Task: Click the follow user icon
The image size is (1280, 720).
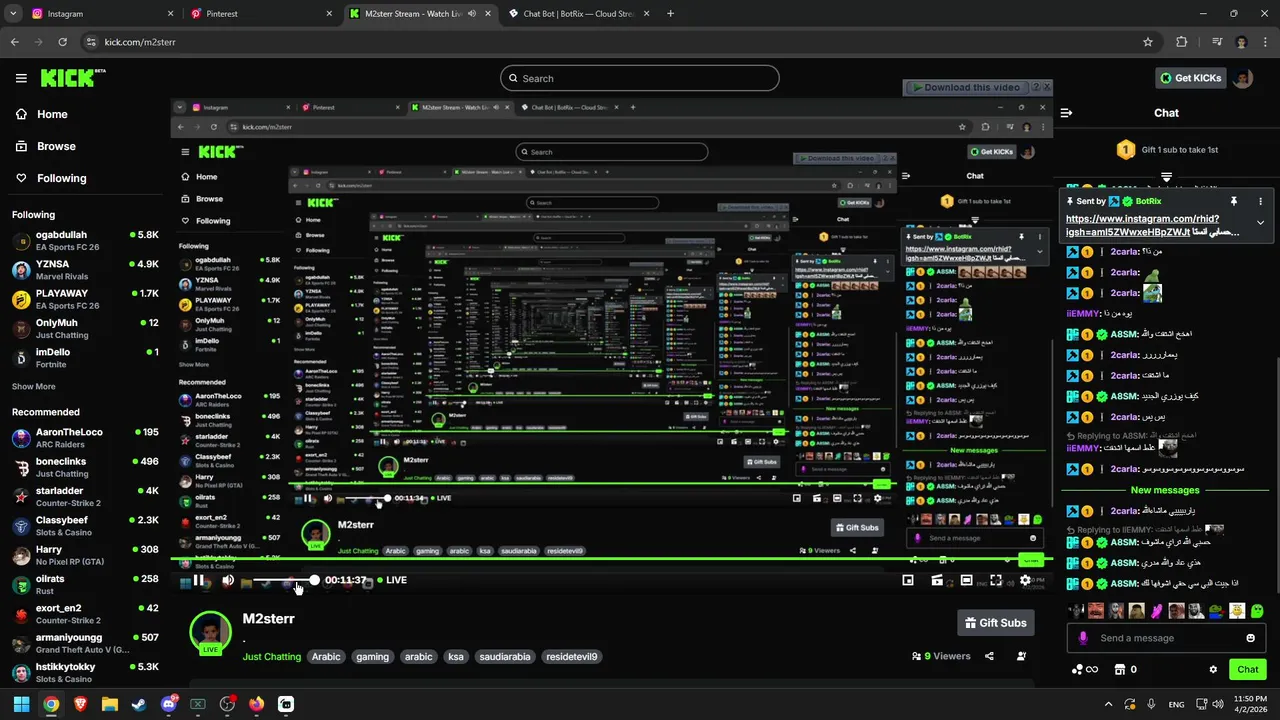Action: point(1021,656)
